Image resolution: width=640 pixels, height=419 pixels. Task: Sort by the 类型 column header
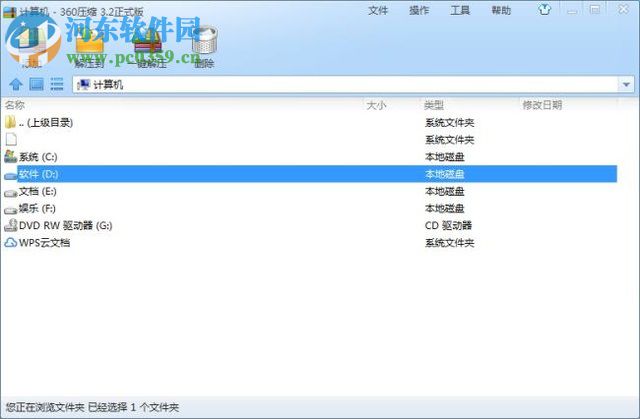[433, 105]
